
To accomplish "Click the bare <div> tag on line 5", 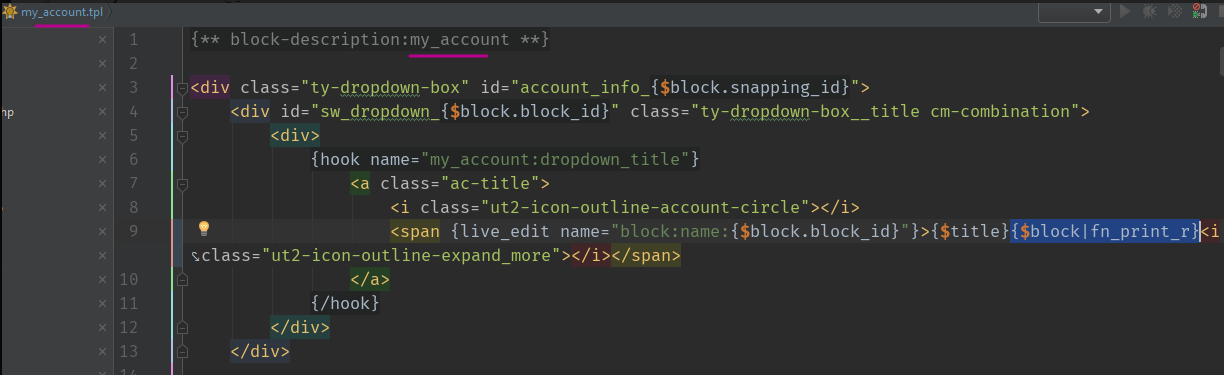I will [295, 136].
